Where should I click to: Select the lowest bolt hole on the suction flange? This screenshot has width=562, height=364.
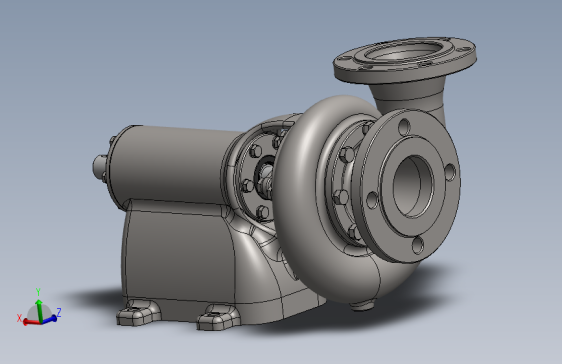418,245
